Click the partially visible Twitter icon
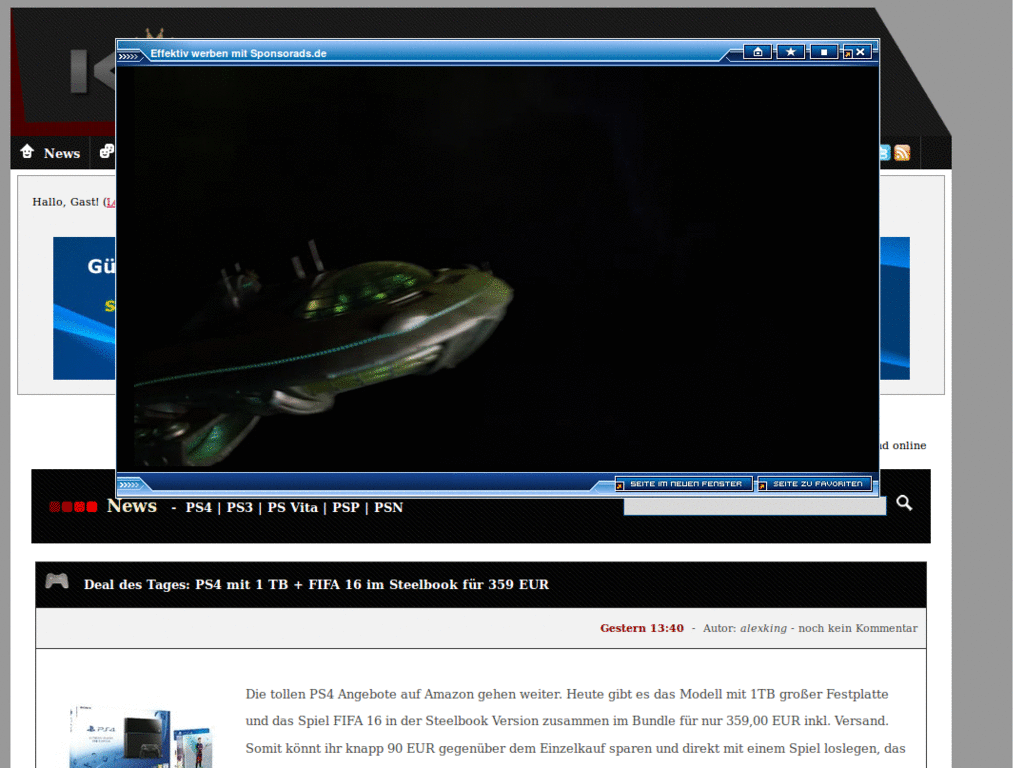Image resolution: width=1024 pixels, height=768 pixels. pyautogui.click(x=884, y=153)
